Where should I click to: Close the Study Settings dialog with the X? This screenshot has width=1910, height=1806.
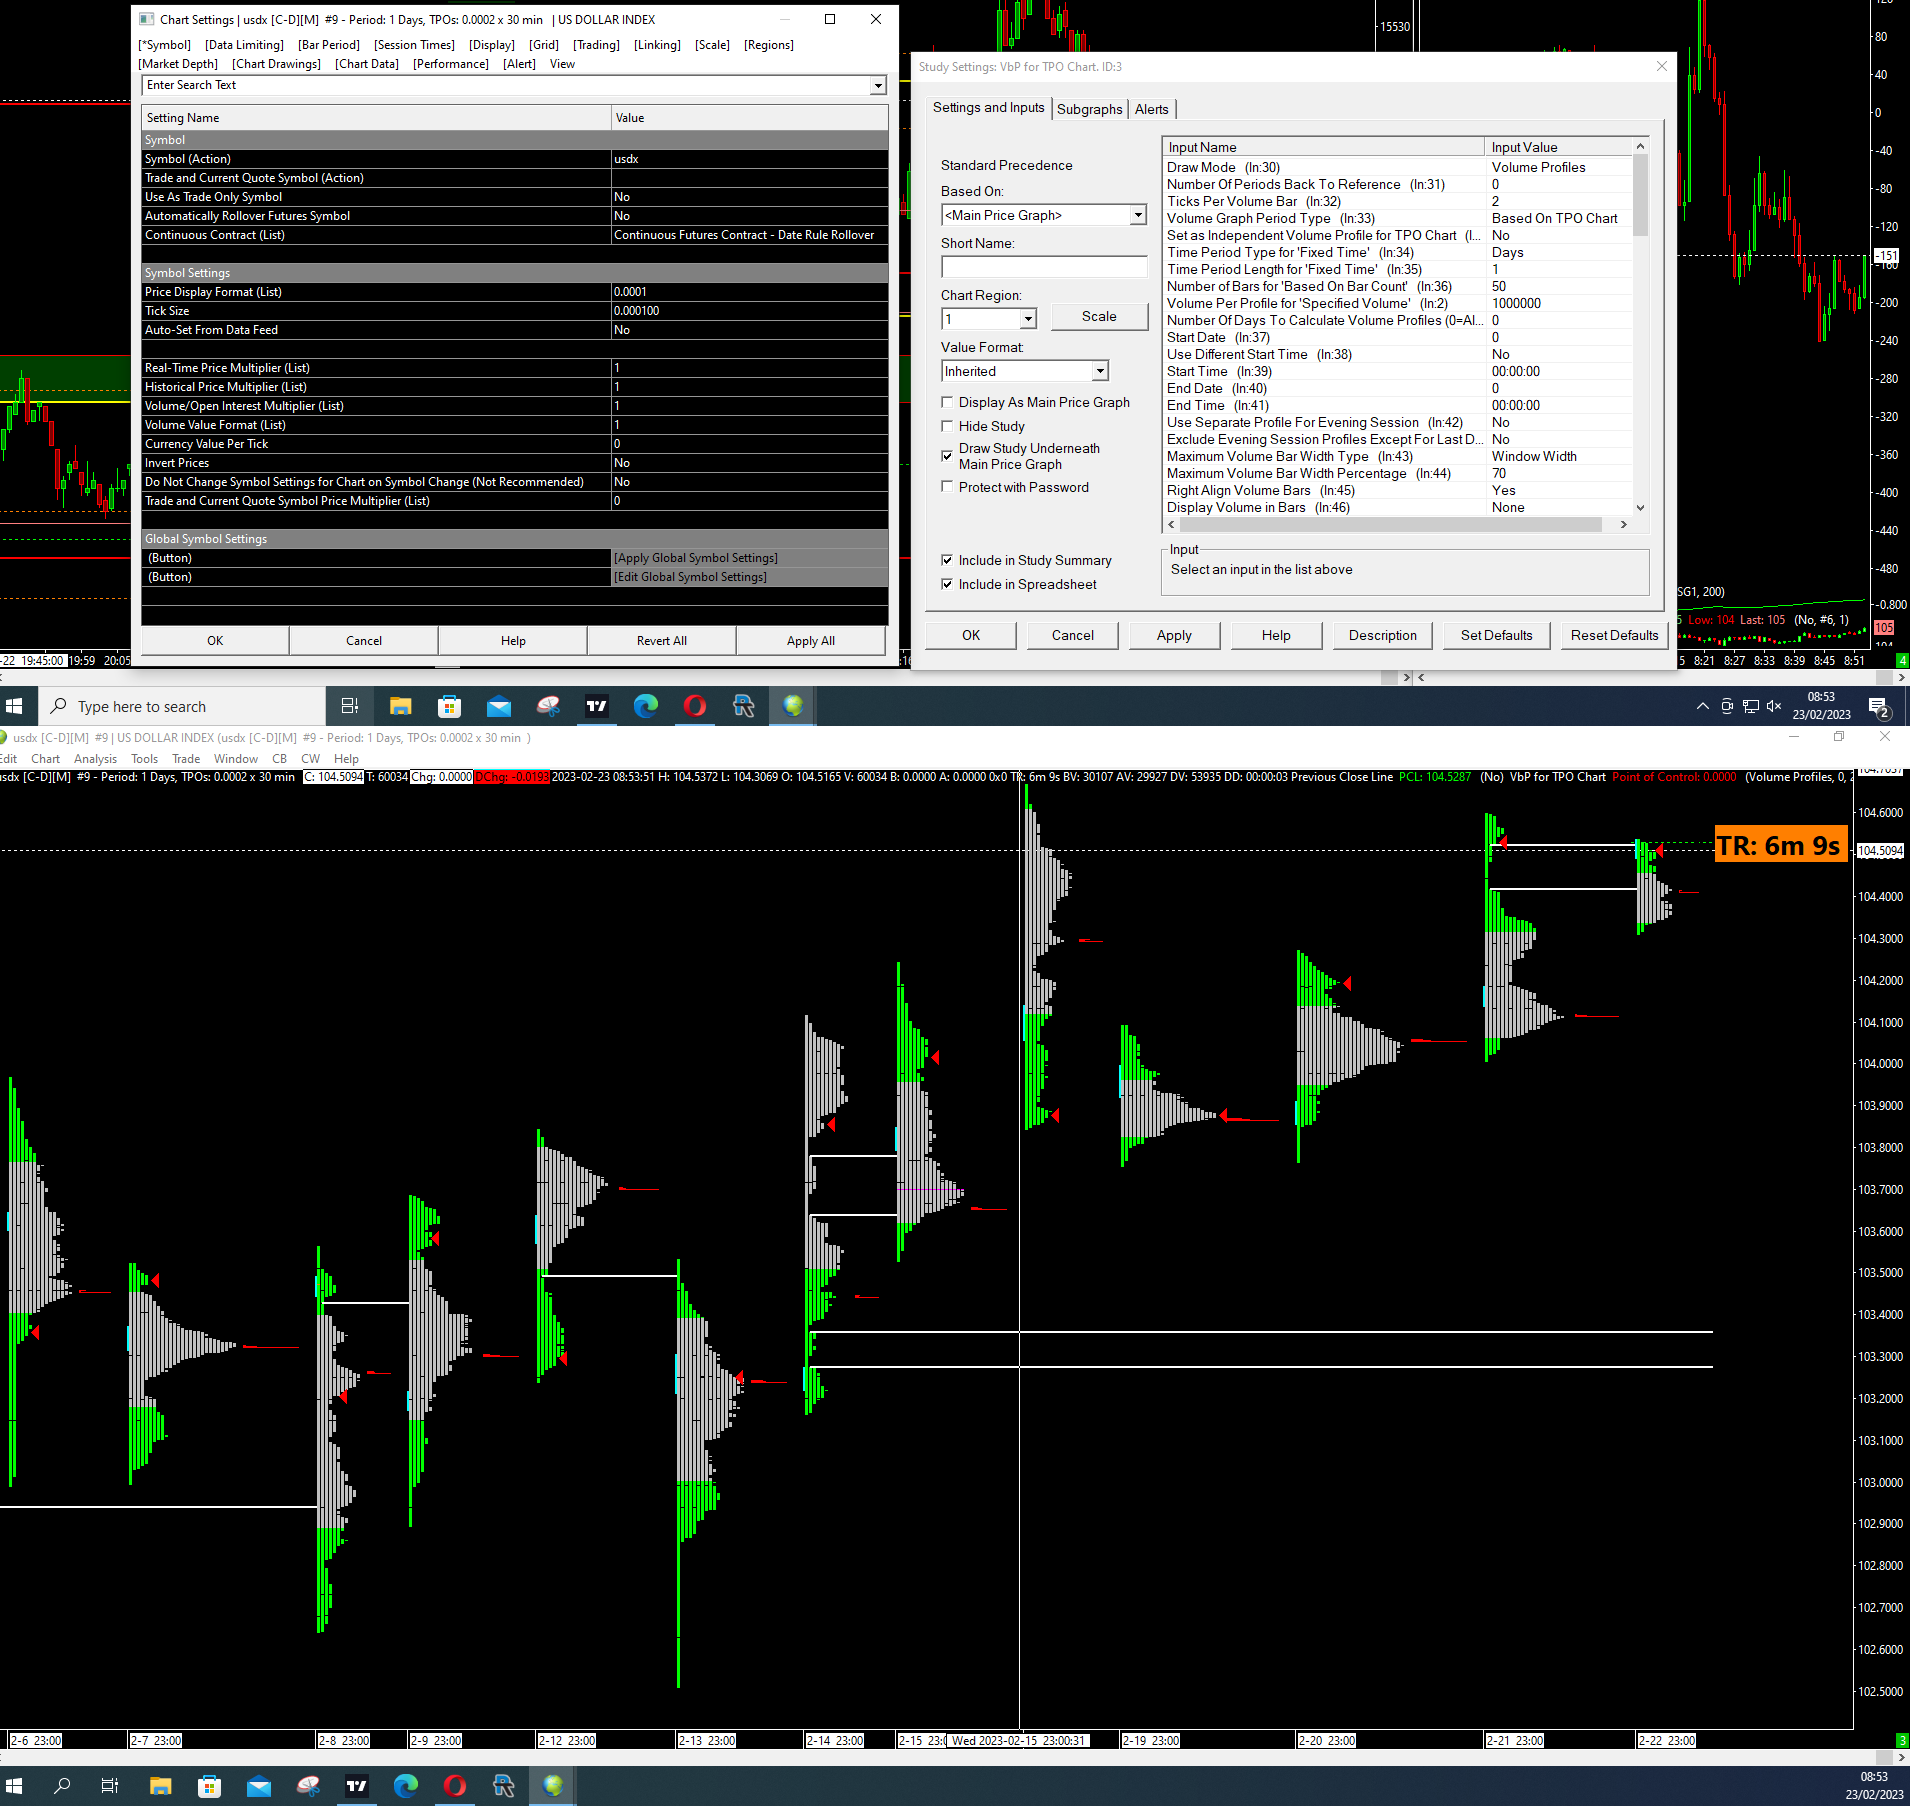1662,66
